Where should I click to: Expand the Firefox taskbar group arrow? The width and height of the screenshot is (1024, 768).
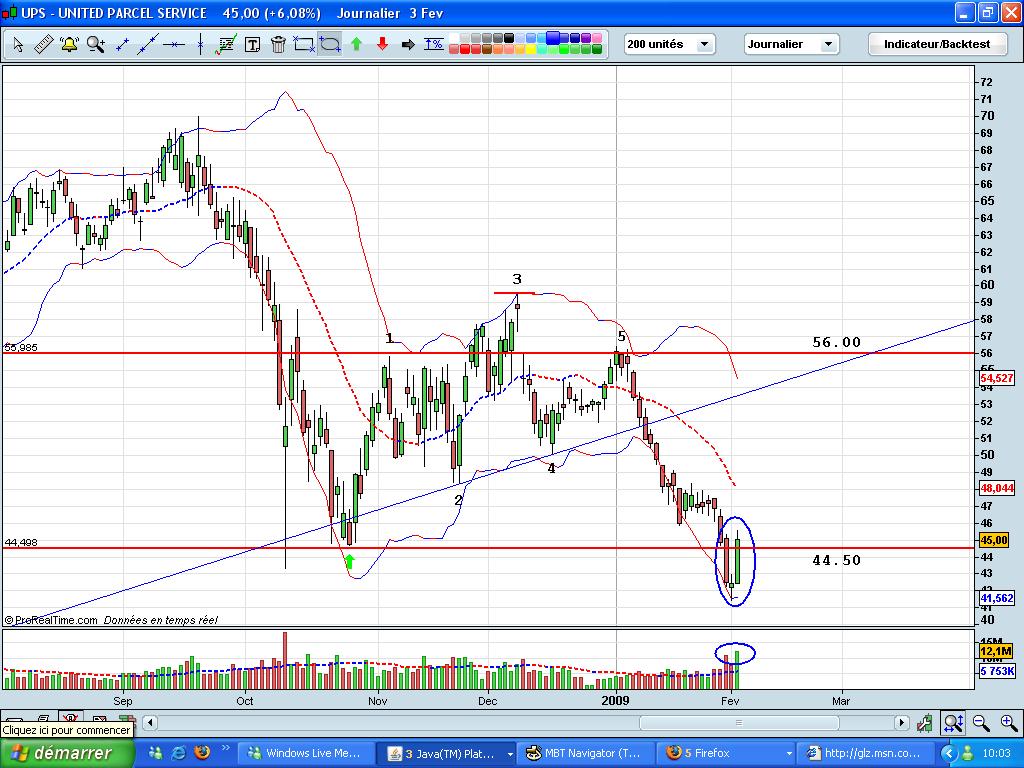pos(789,754)
